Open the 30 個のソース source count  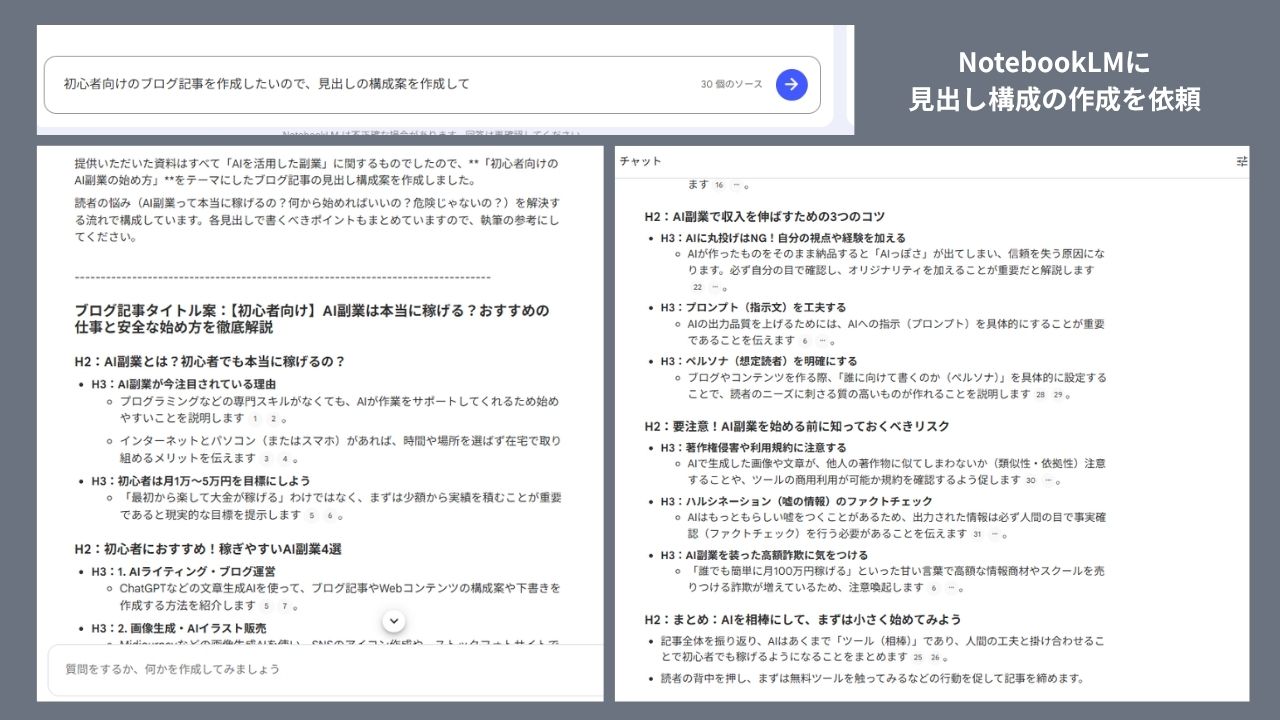pos(731,85)
